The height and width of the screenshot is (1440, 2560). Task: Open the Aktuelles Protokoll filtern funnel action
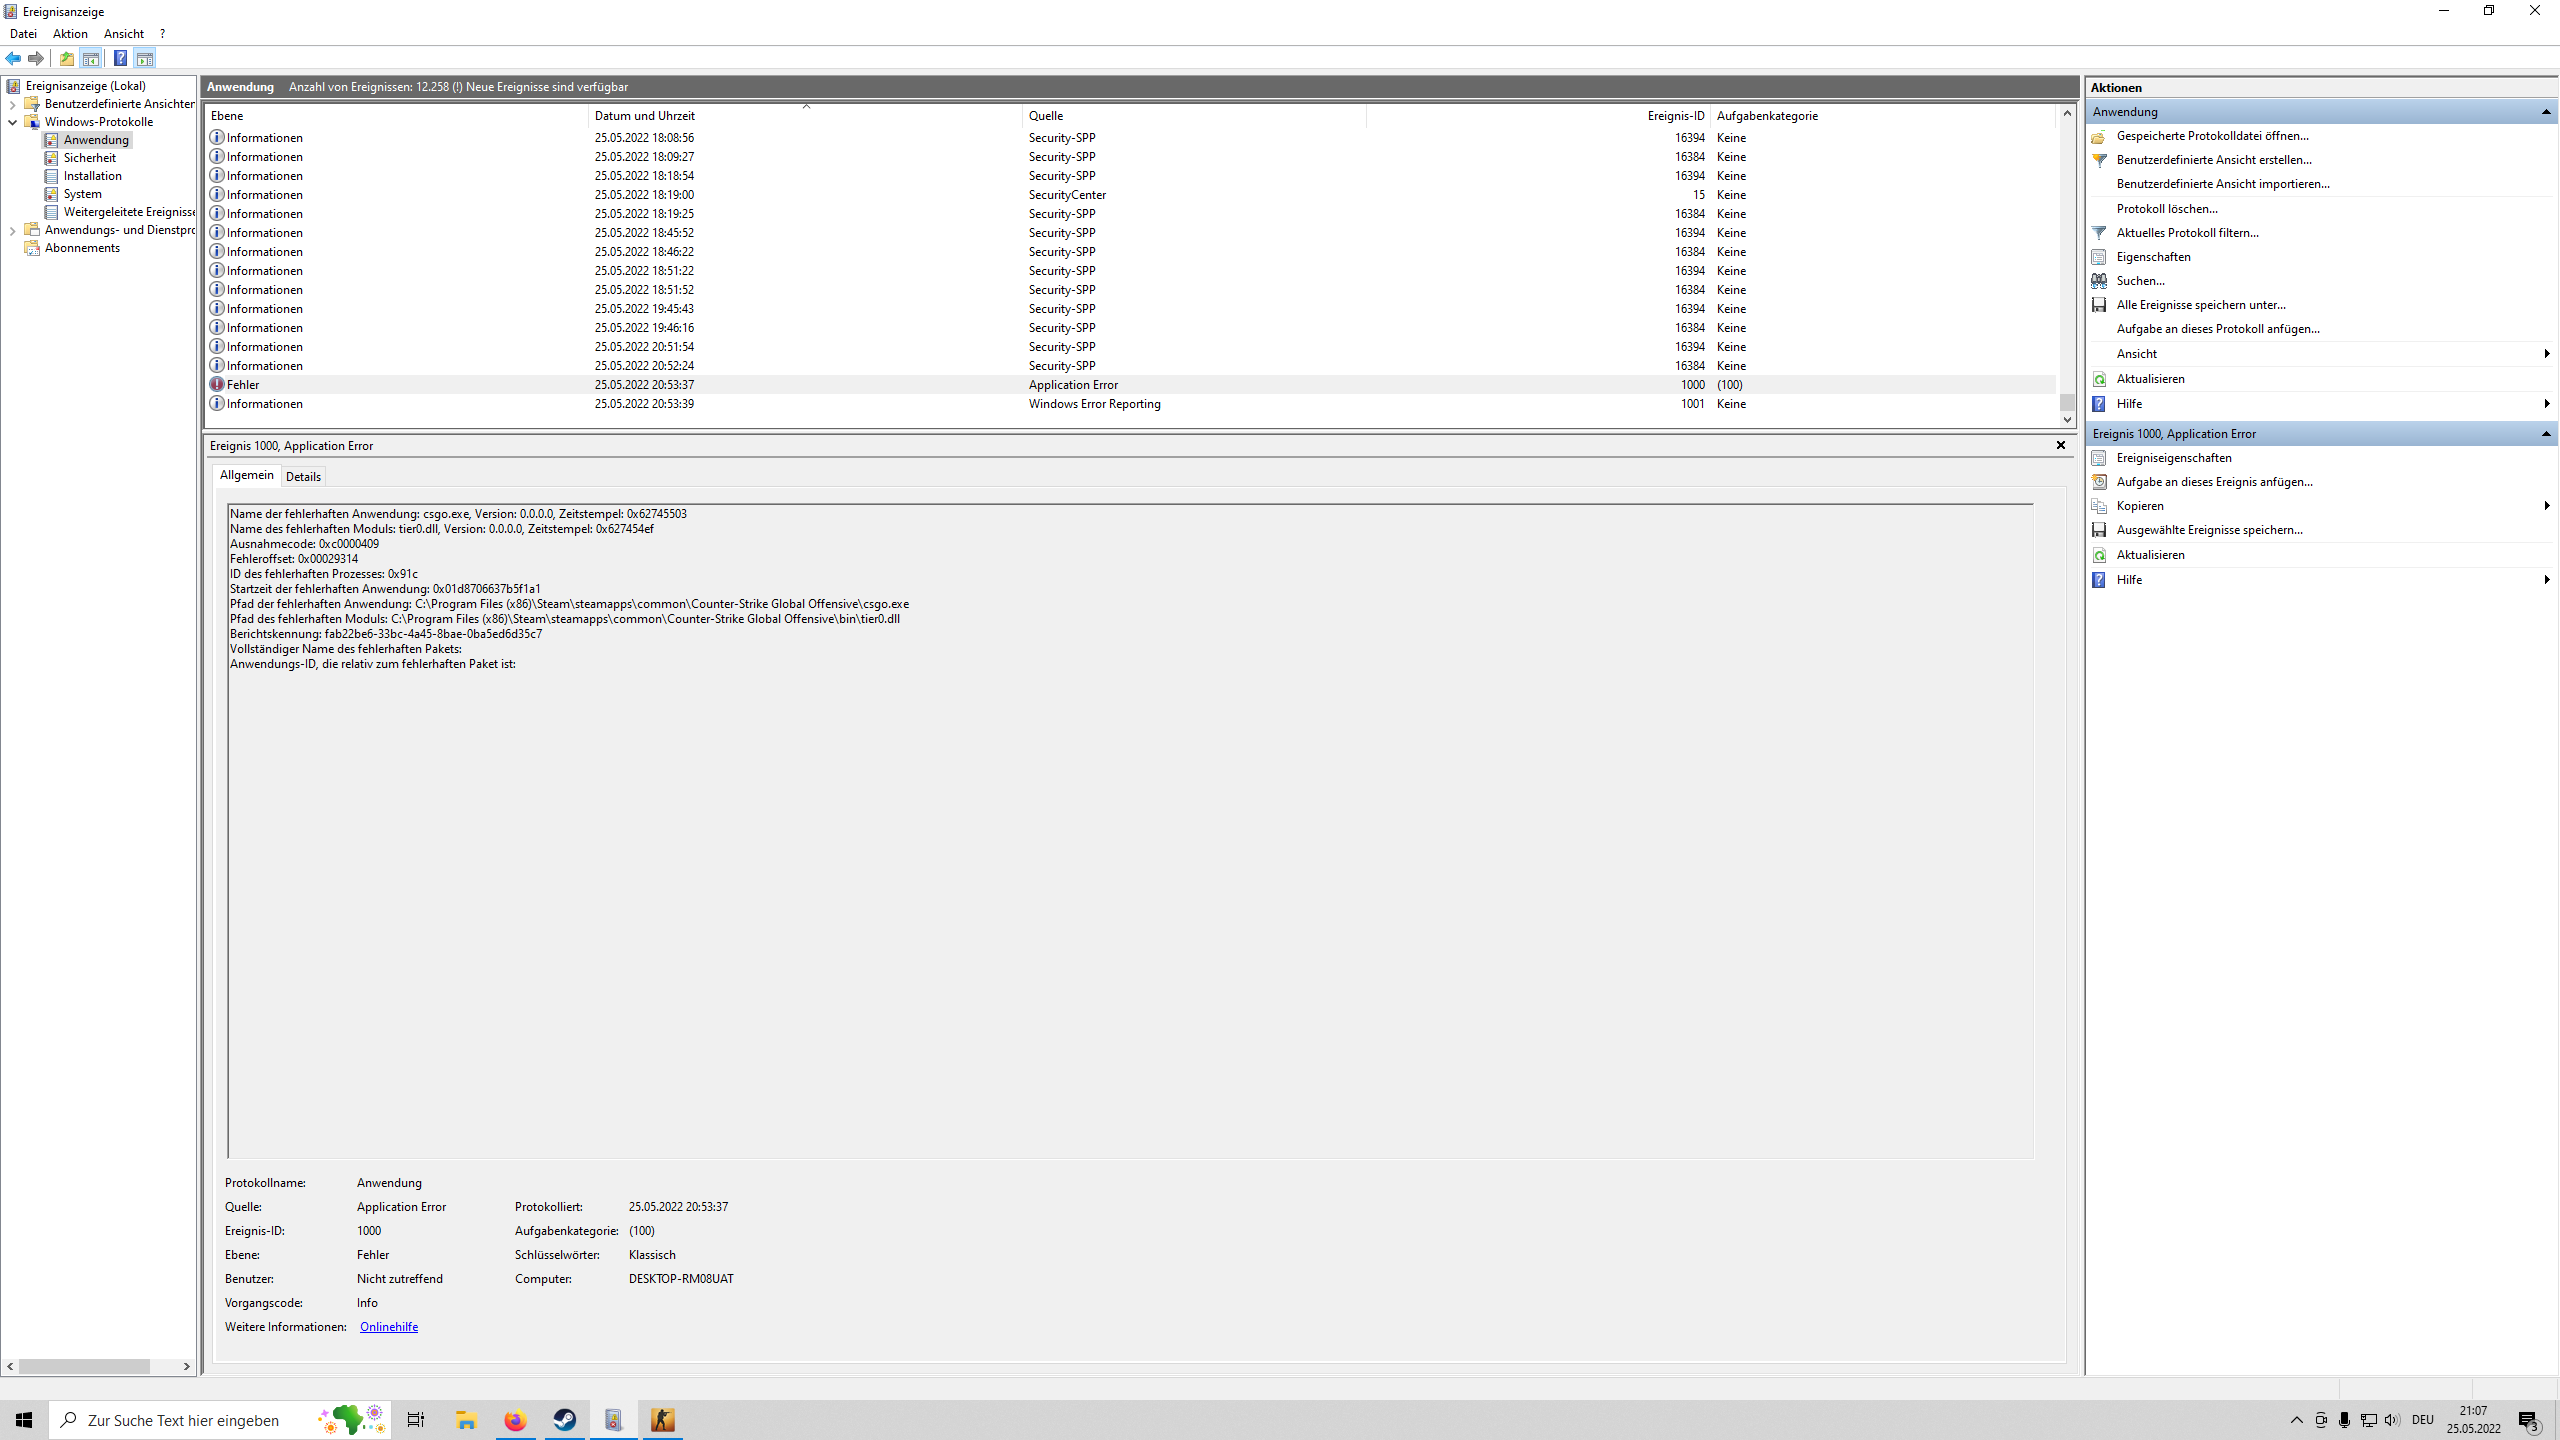pyautogui.click(x=2187, y=232)
